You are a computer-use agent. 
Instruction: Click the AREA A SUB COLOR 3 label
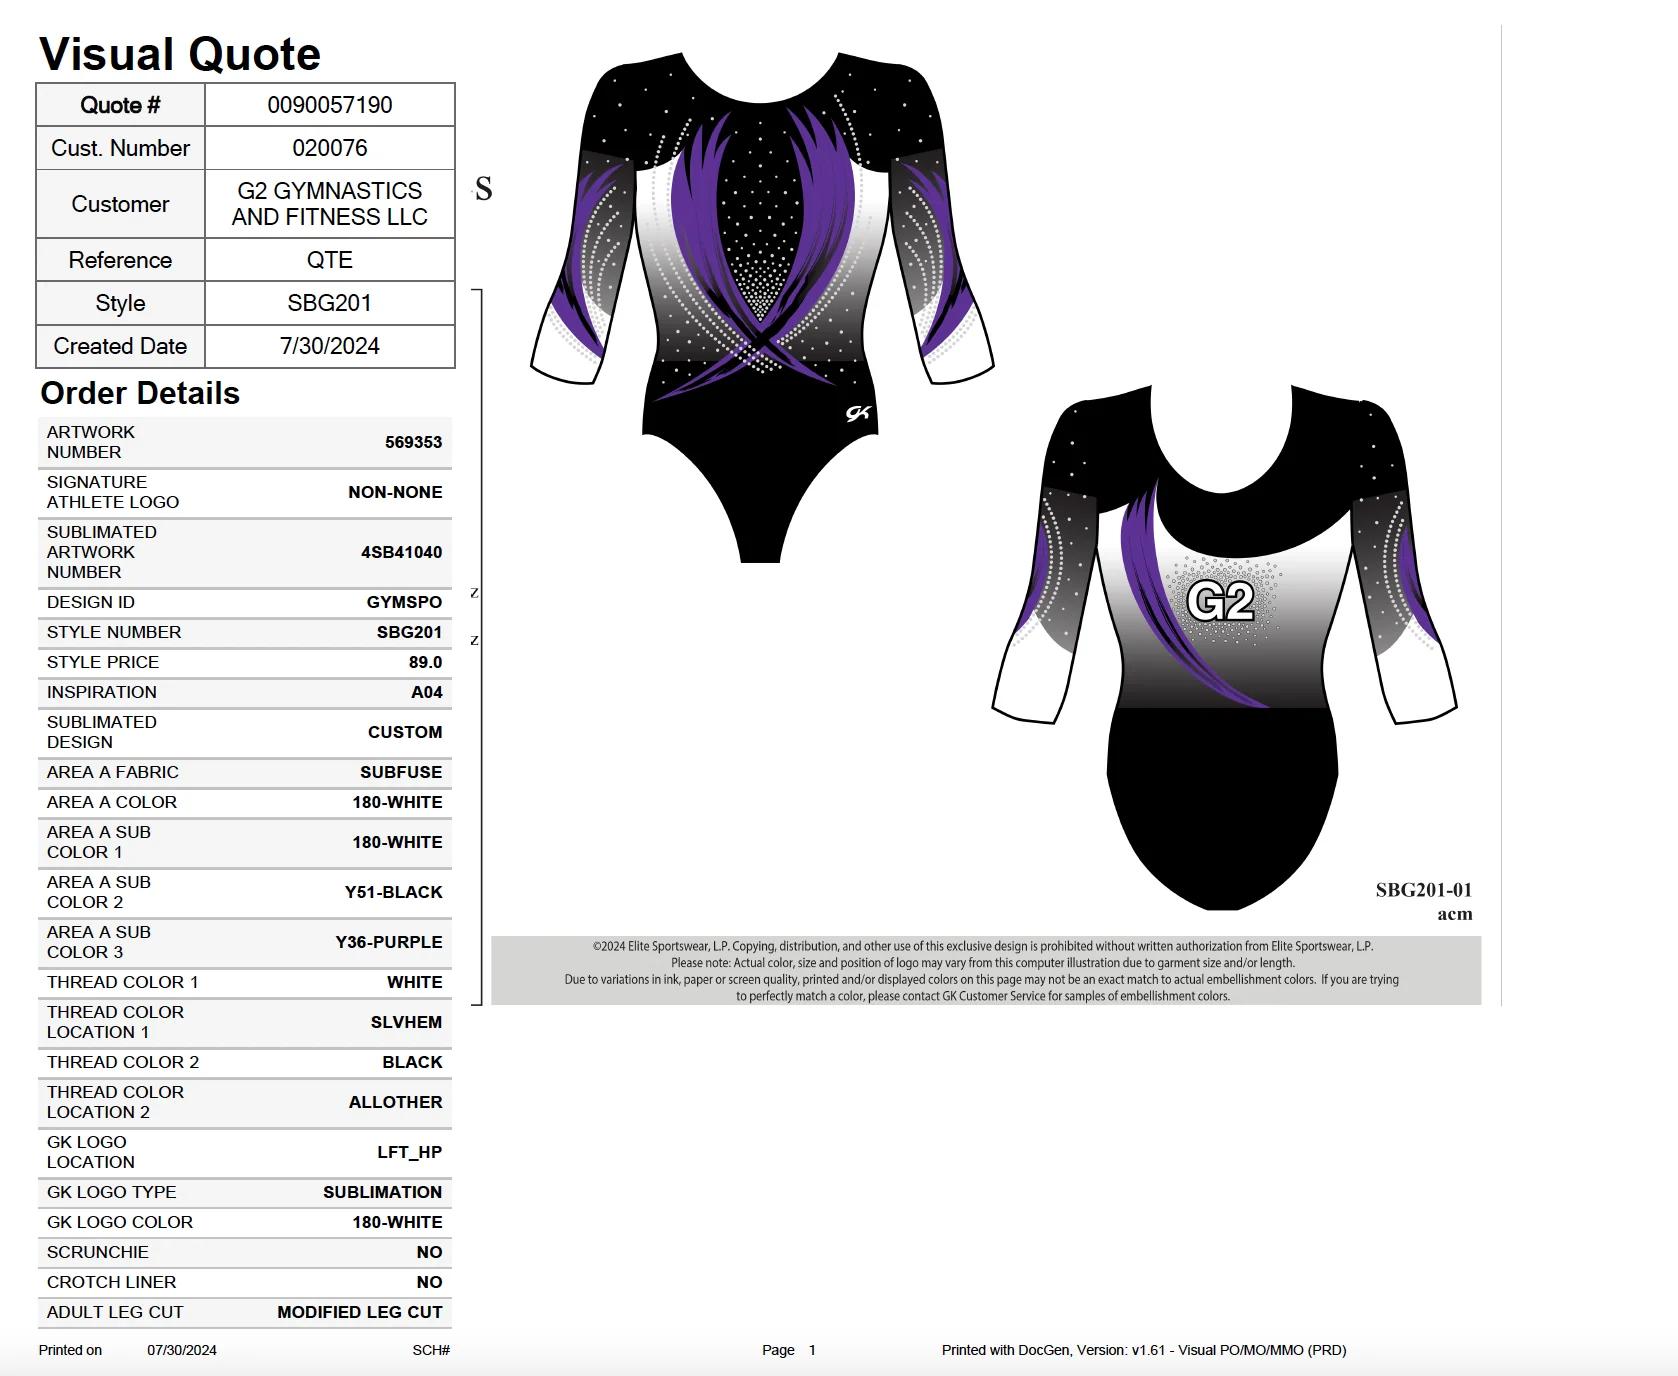point(99,942)
